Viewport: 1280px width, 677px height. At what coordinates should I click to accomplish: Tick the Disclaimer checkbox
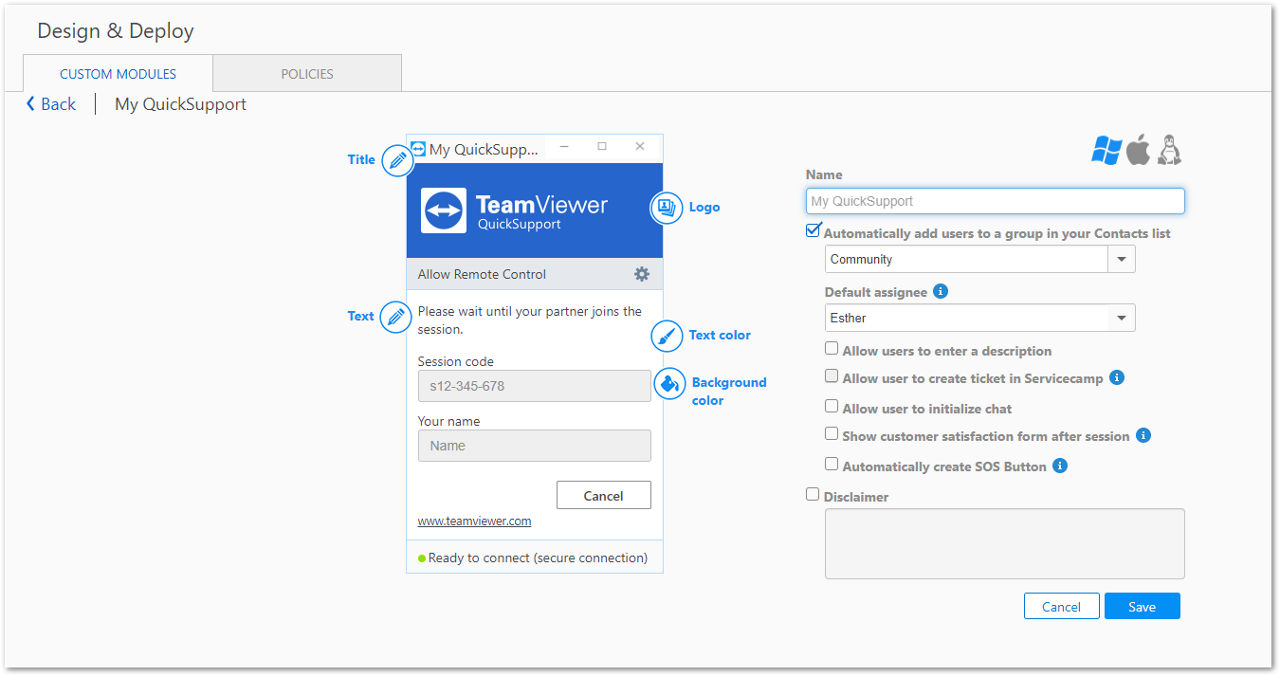pos(813,494)
